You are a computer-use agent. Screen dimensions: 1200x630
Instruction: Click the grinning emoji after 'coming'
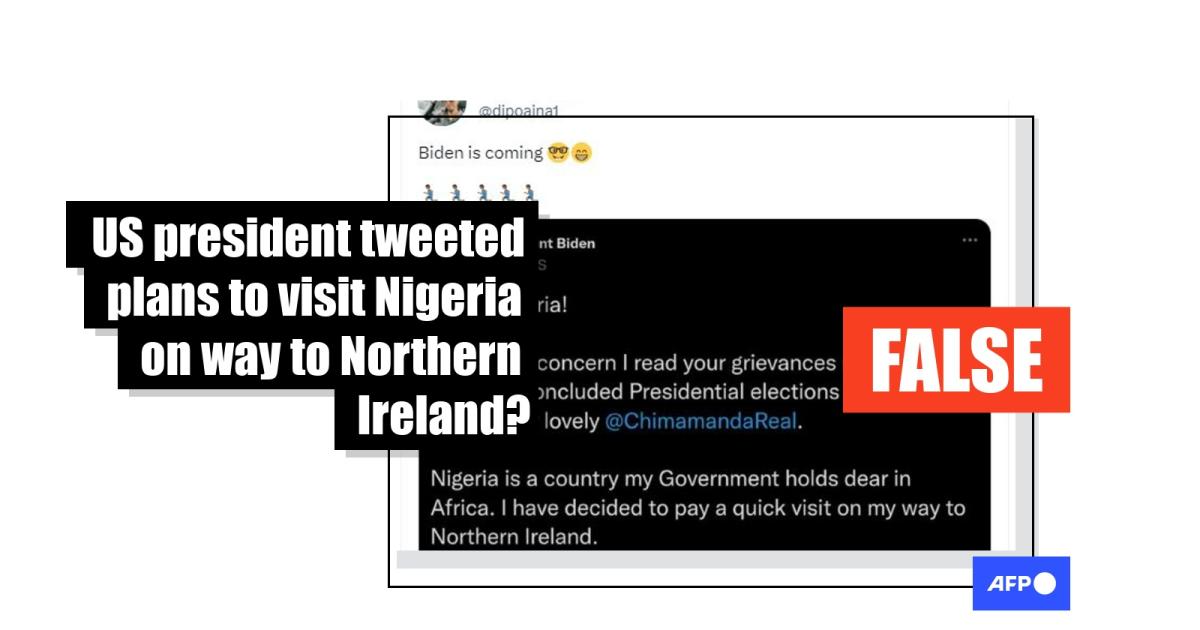581,153
